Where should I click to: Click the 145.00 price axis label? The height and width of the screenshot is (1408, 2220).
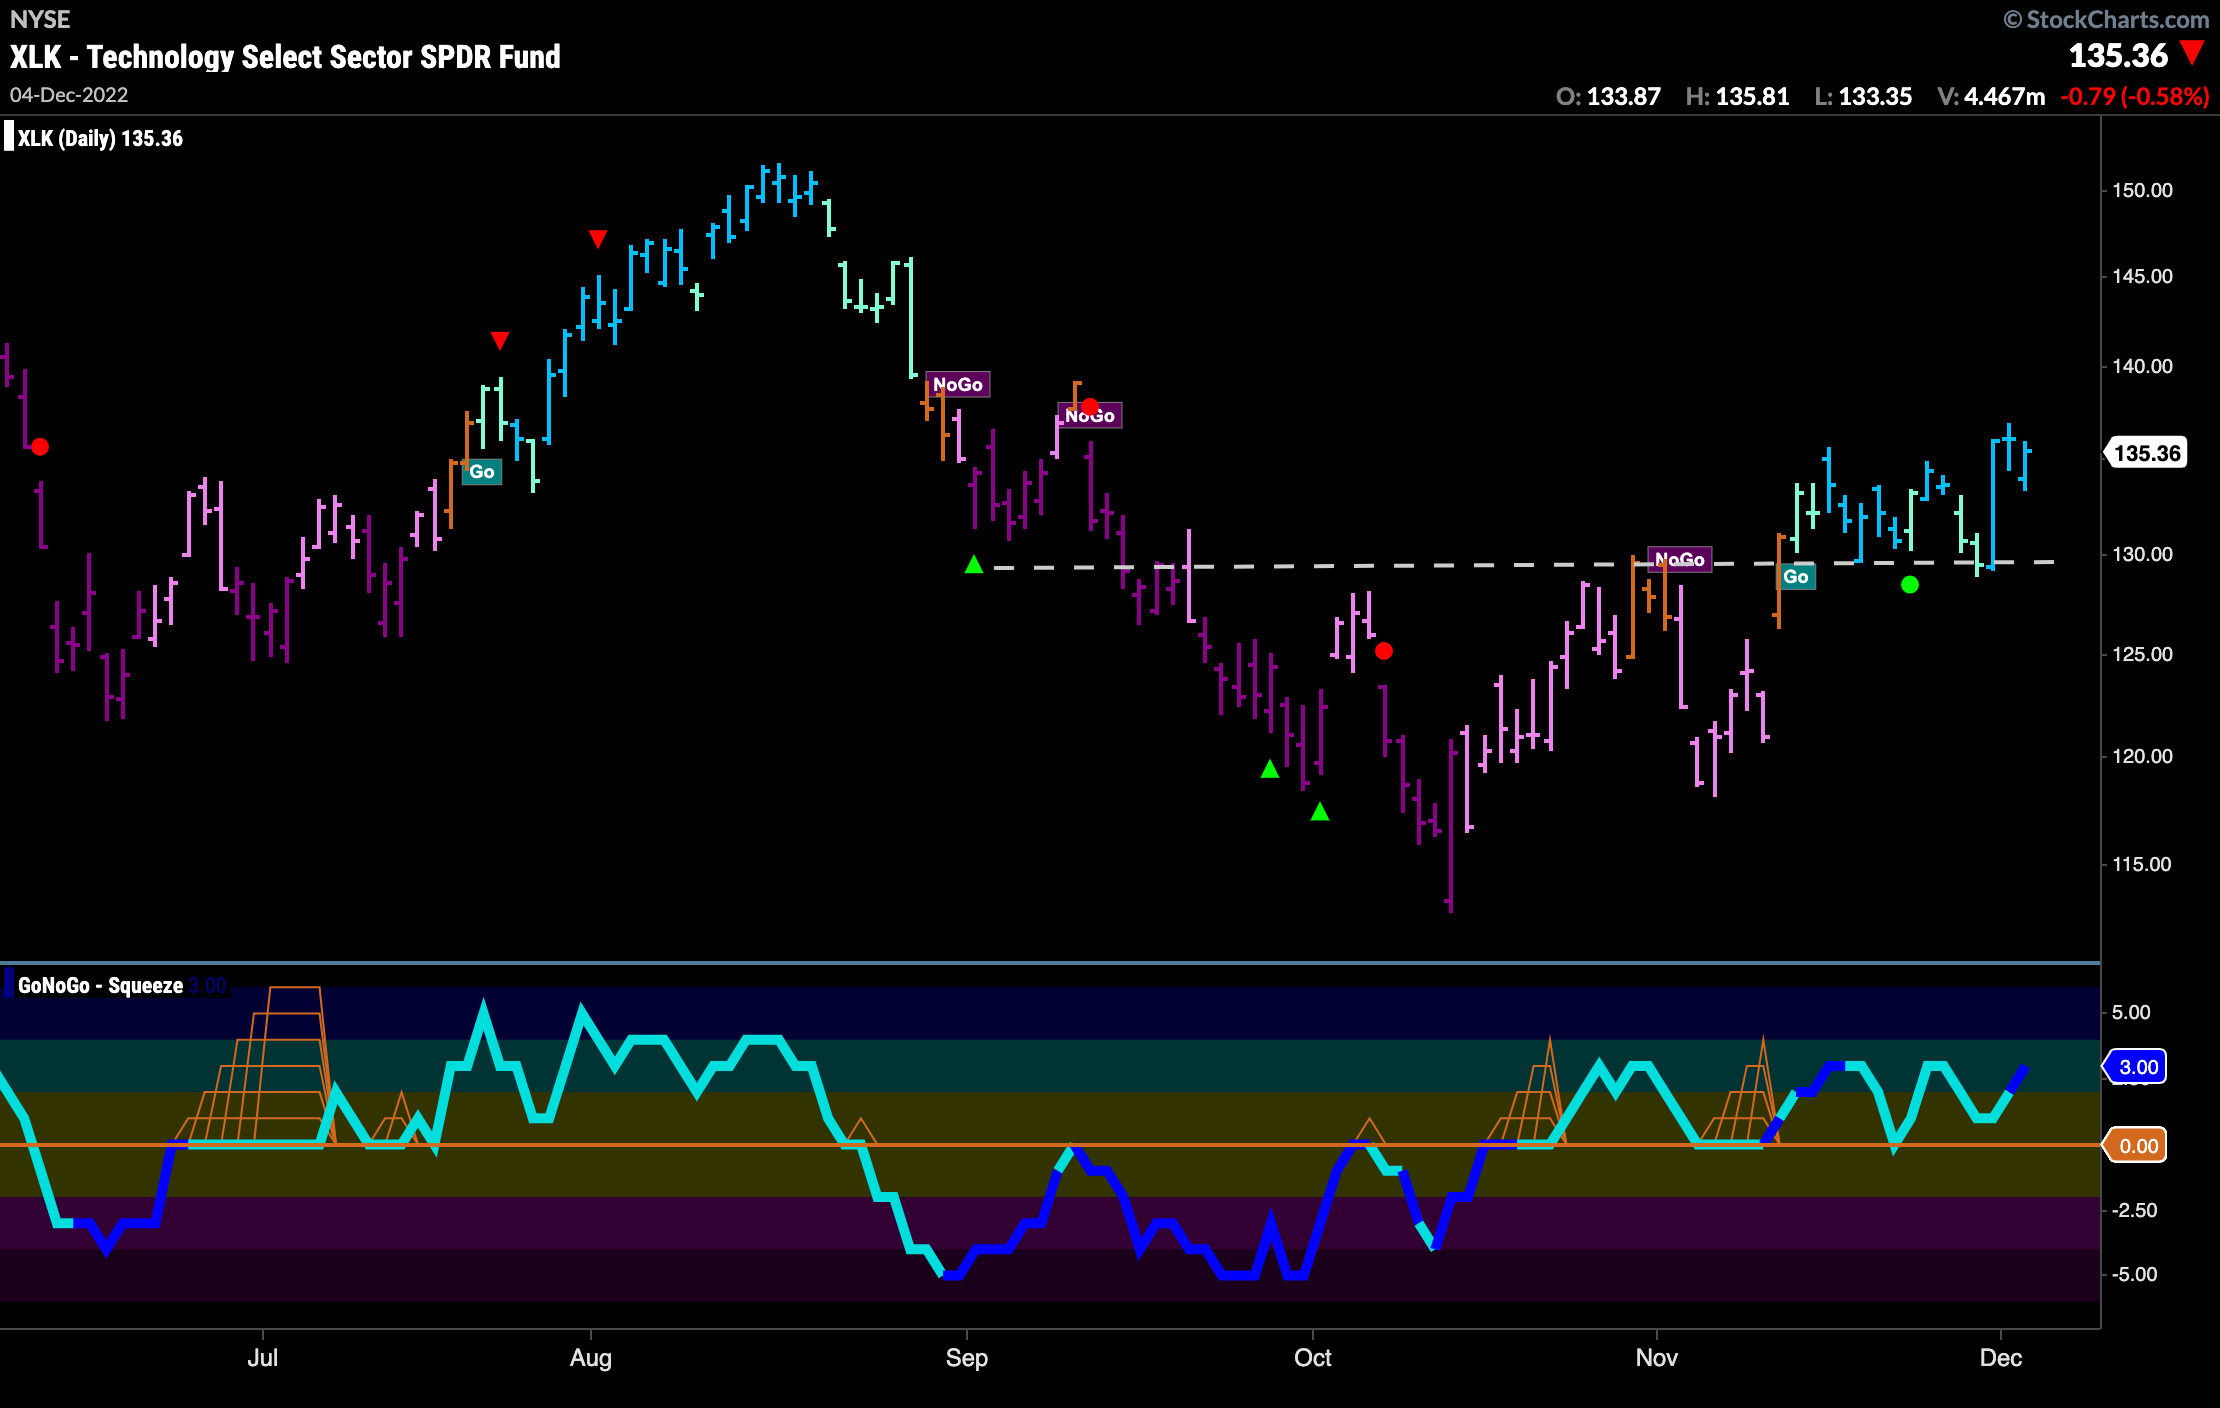[x=2142, y=276]
